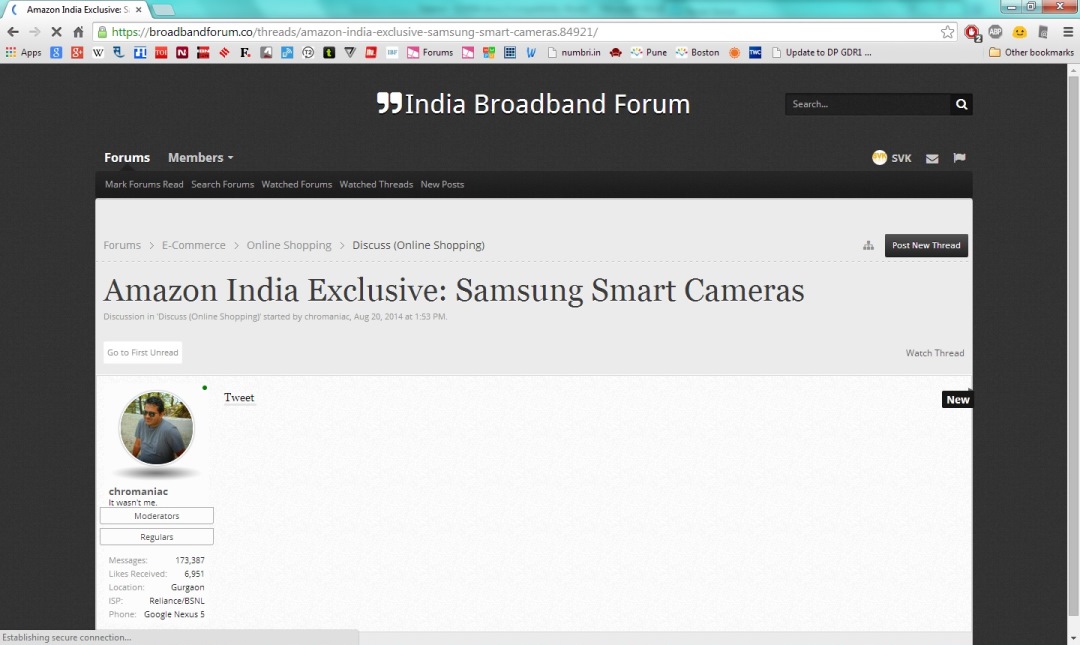Stop page loading with the X button
Viewport: 1080px width, 645px height.
point(56,32)
